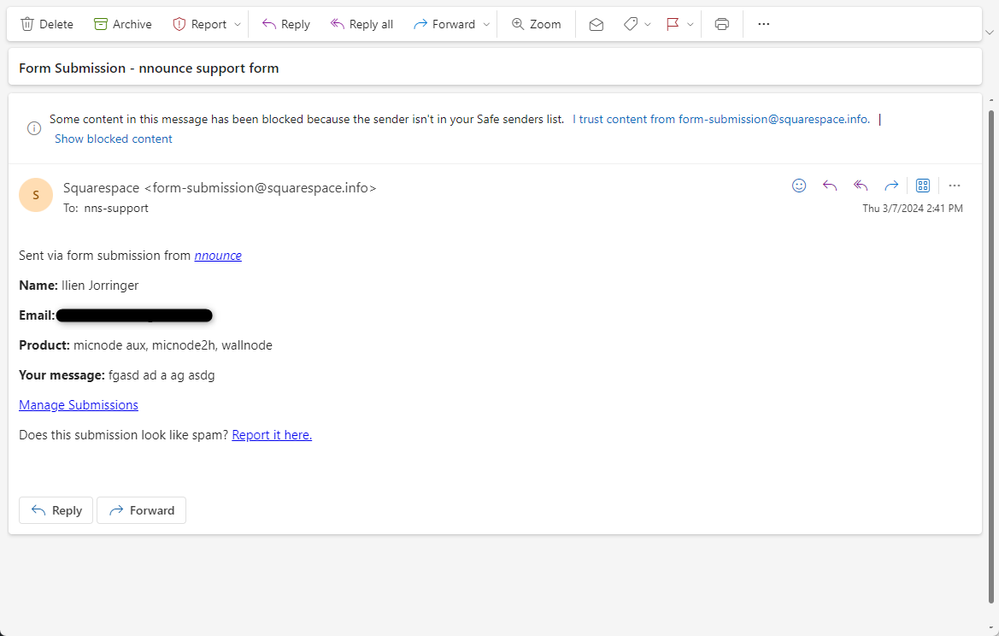Click the name Ilien Jorringer

[100, 285]
